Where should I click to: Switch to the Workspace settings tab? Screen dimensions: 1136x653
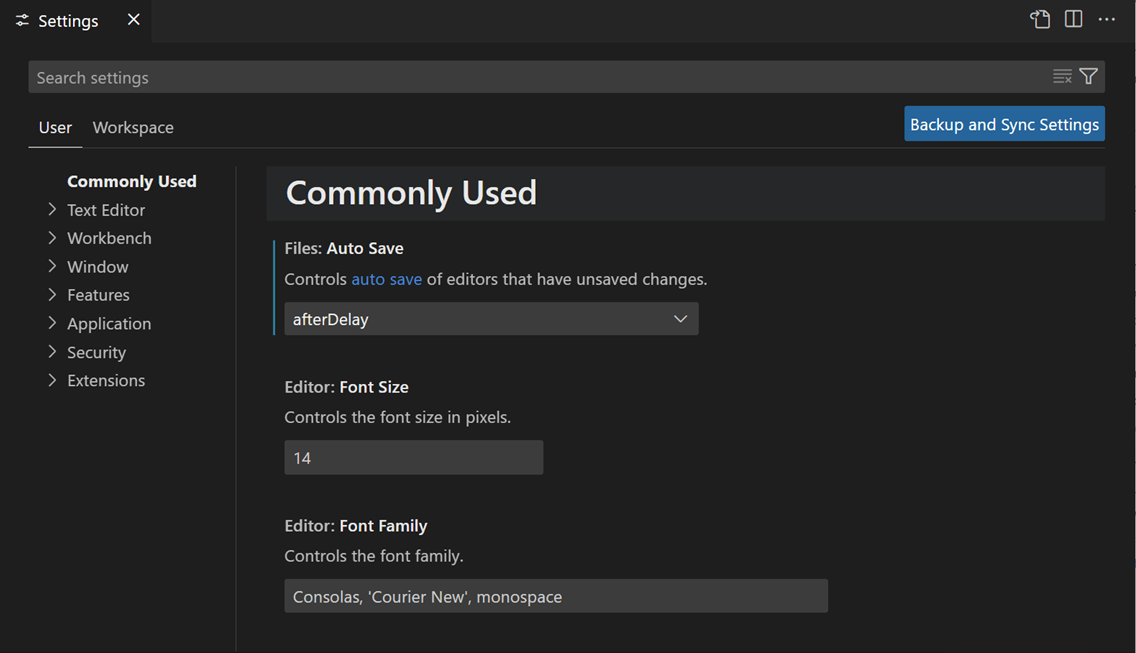133,127
